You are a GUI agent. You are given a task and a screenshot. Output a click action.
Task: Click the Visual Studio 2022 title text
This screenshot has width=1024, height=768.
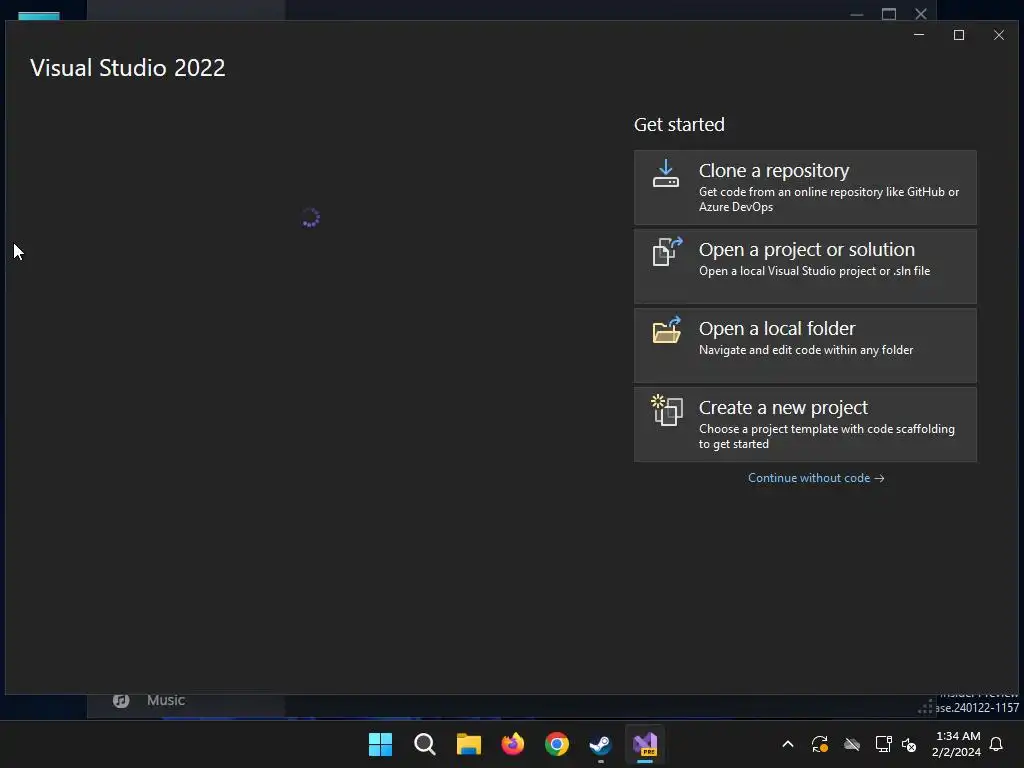tap(127, 68)
